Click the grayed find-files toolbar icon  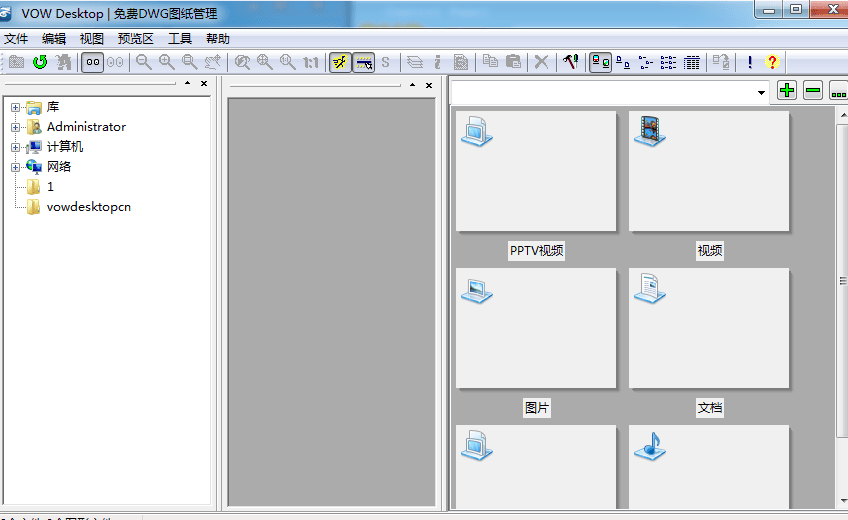pyautogui.click(x=63, y=62)
